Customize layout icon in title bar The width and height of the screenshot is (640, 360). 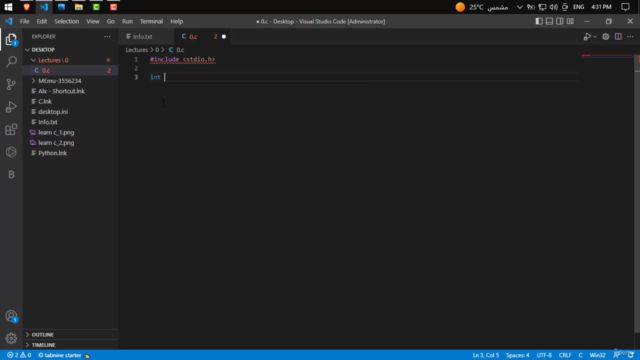point(570,21)
